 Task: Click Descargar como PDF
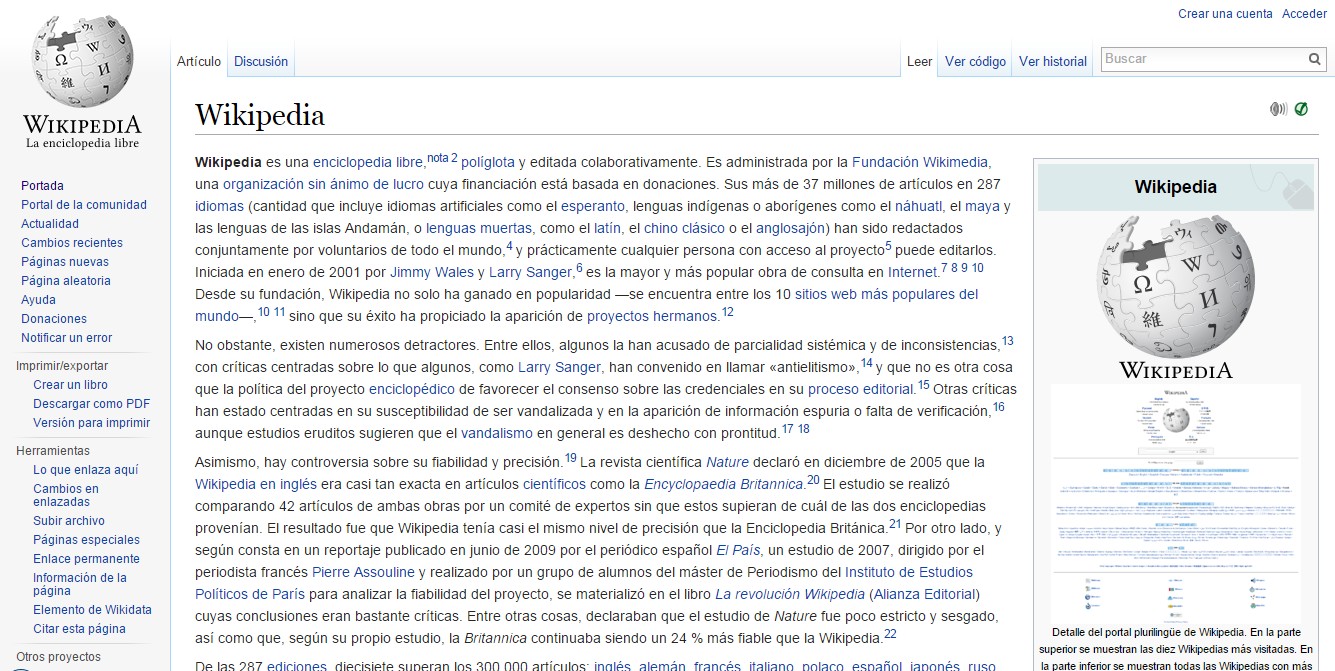click(92, 404)
